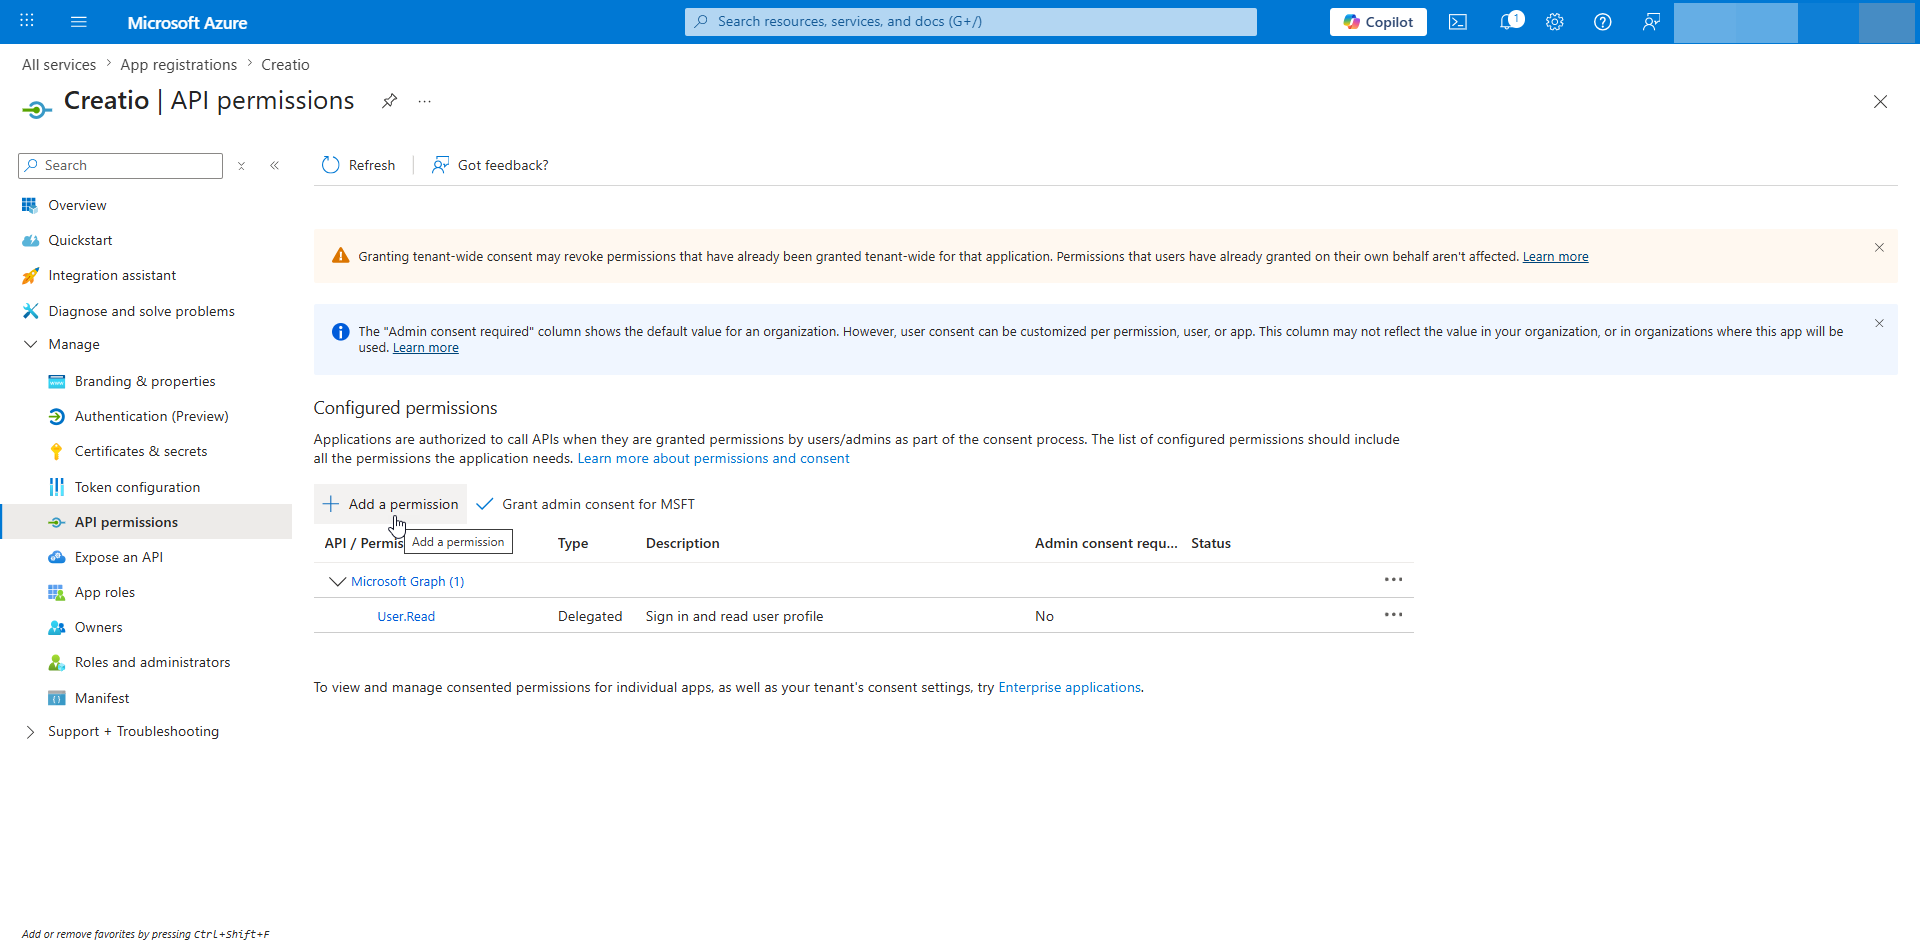Collapse the left navigation pane

274,166
